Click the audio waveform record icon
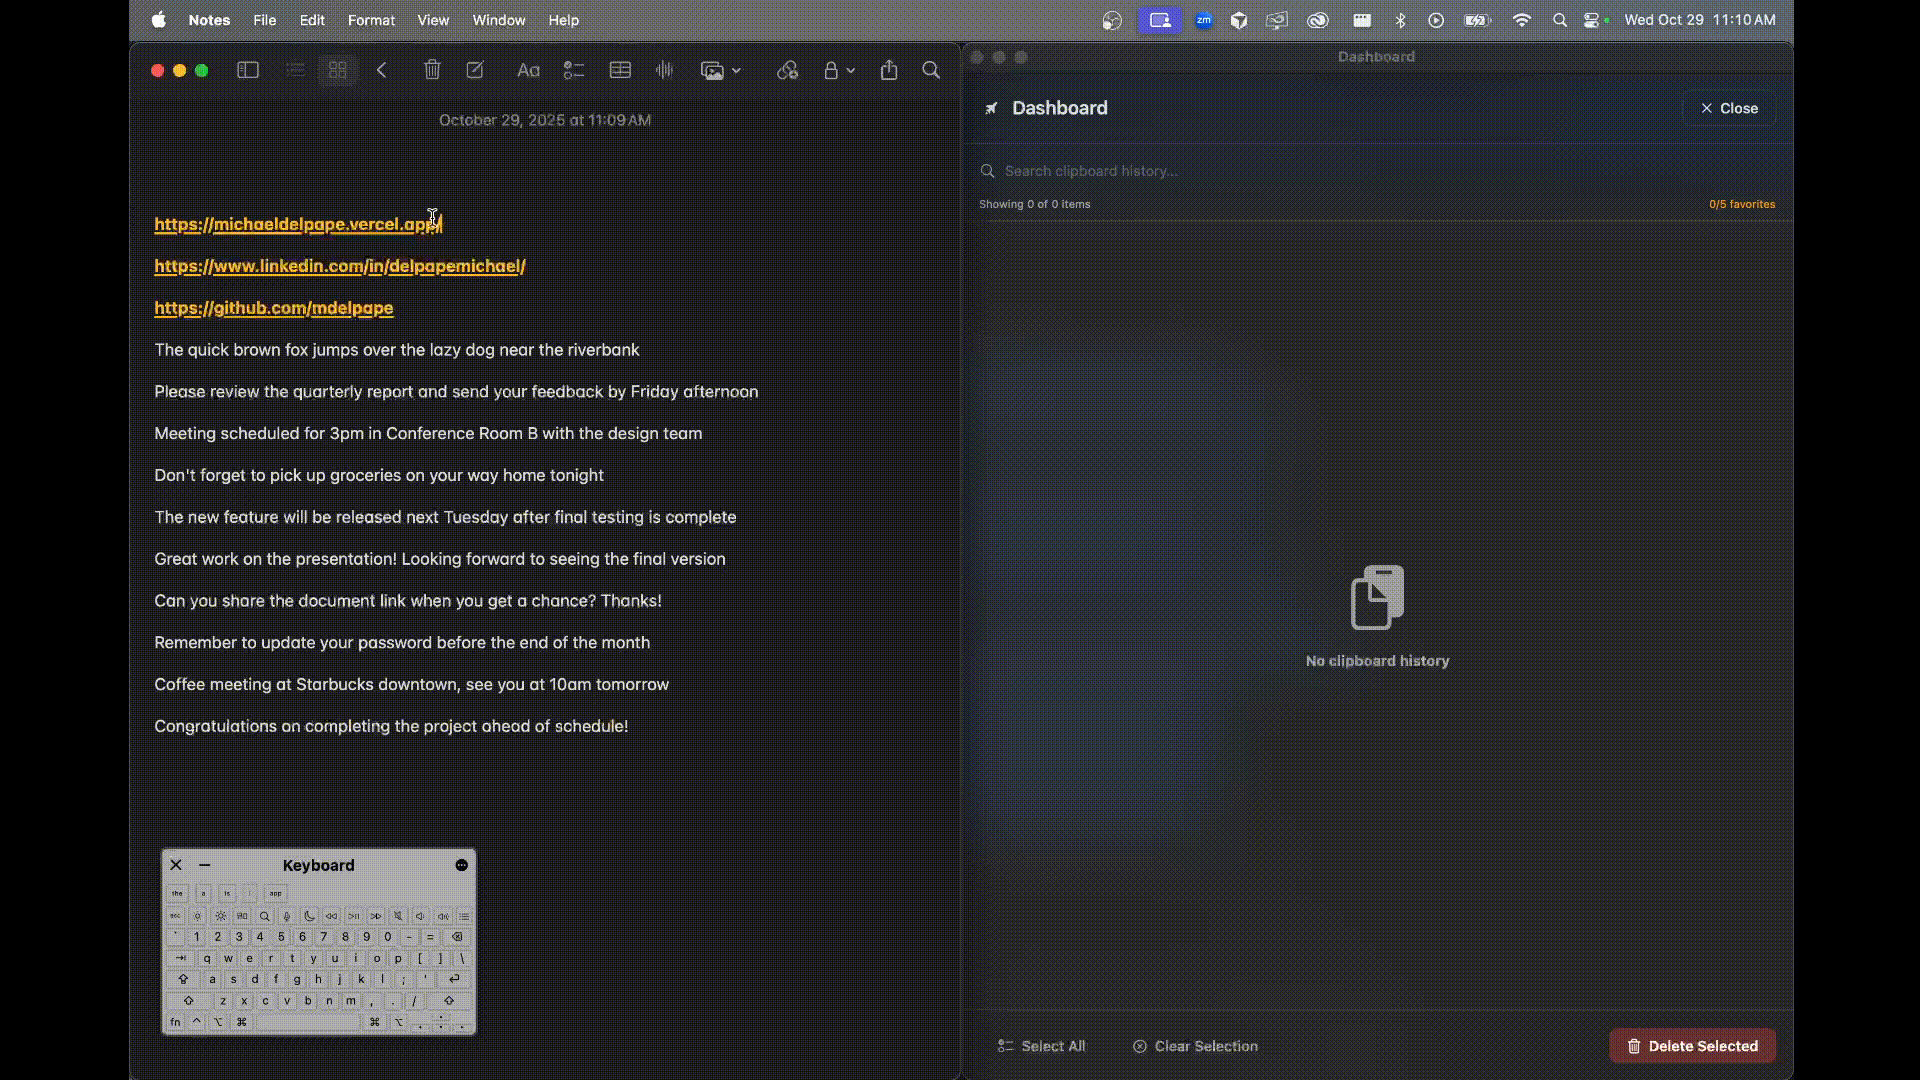This screenshot has height=1080, width=1920. coord(664,70)
